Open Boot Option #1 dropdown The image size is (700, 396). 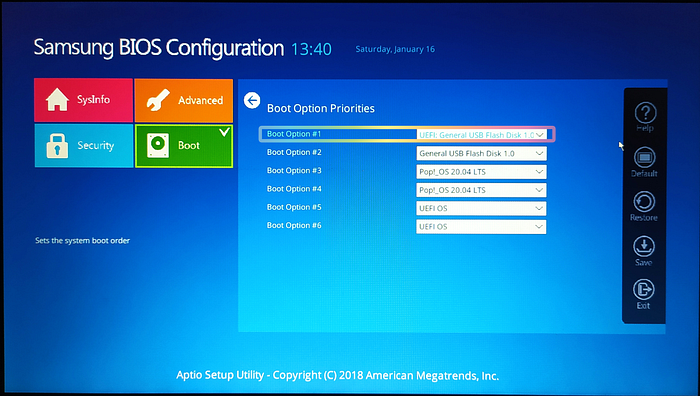[x=482, y=135]
